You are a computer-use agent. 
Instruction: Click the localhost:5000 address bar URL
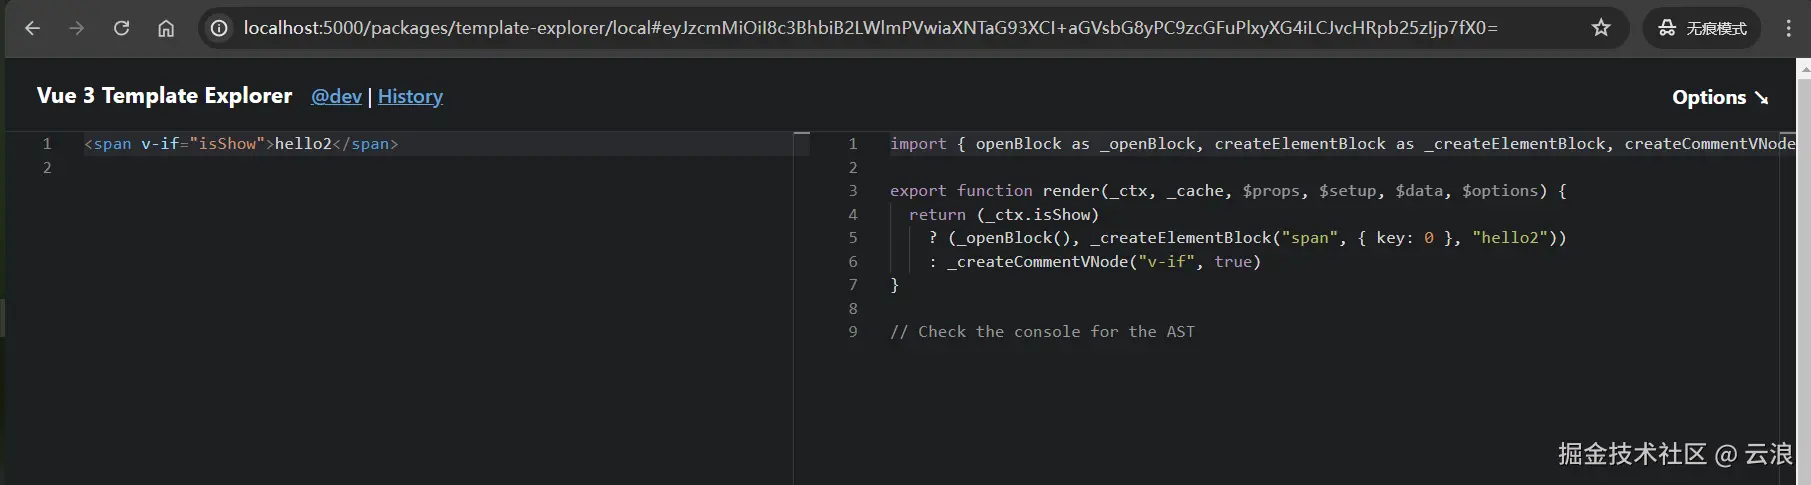[870, 28]
